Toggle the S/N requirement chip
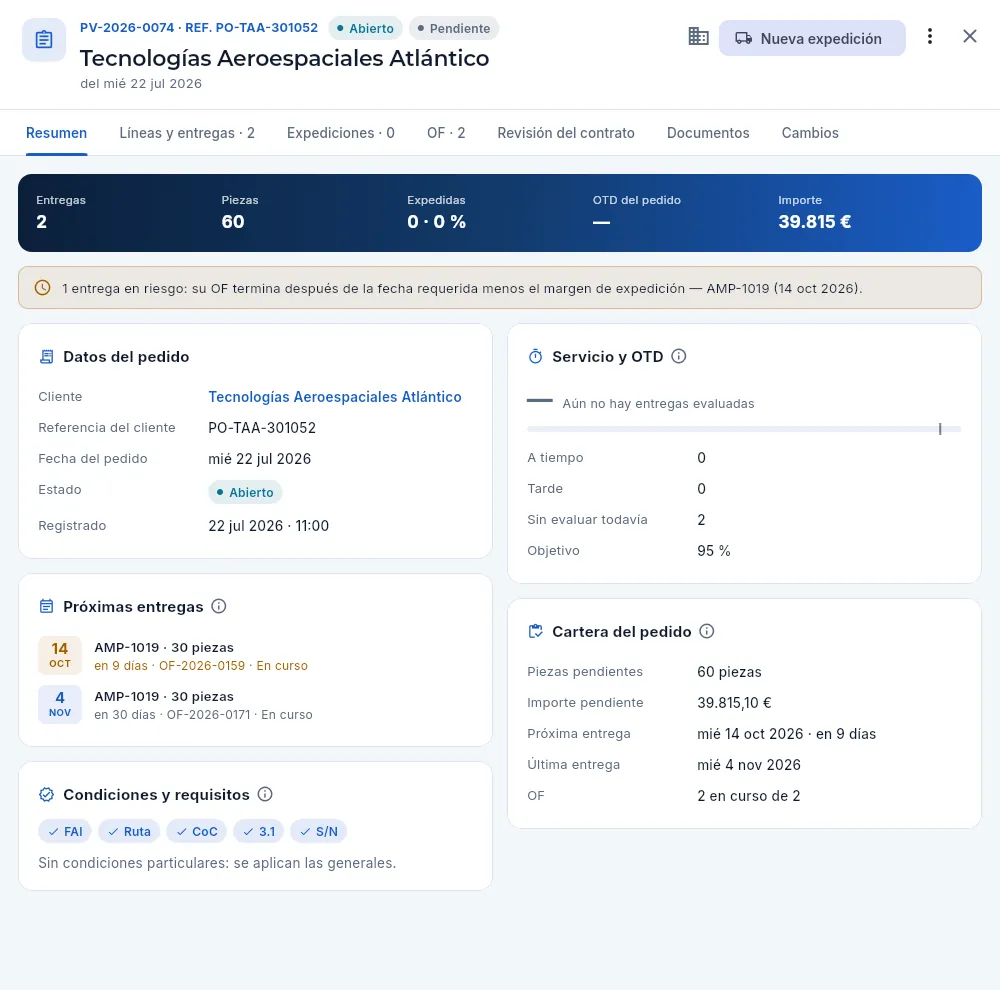The image size is (1000, 990). point(318,831)
